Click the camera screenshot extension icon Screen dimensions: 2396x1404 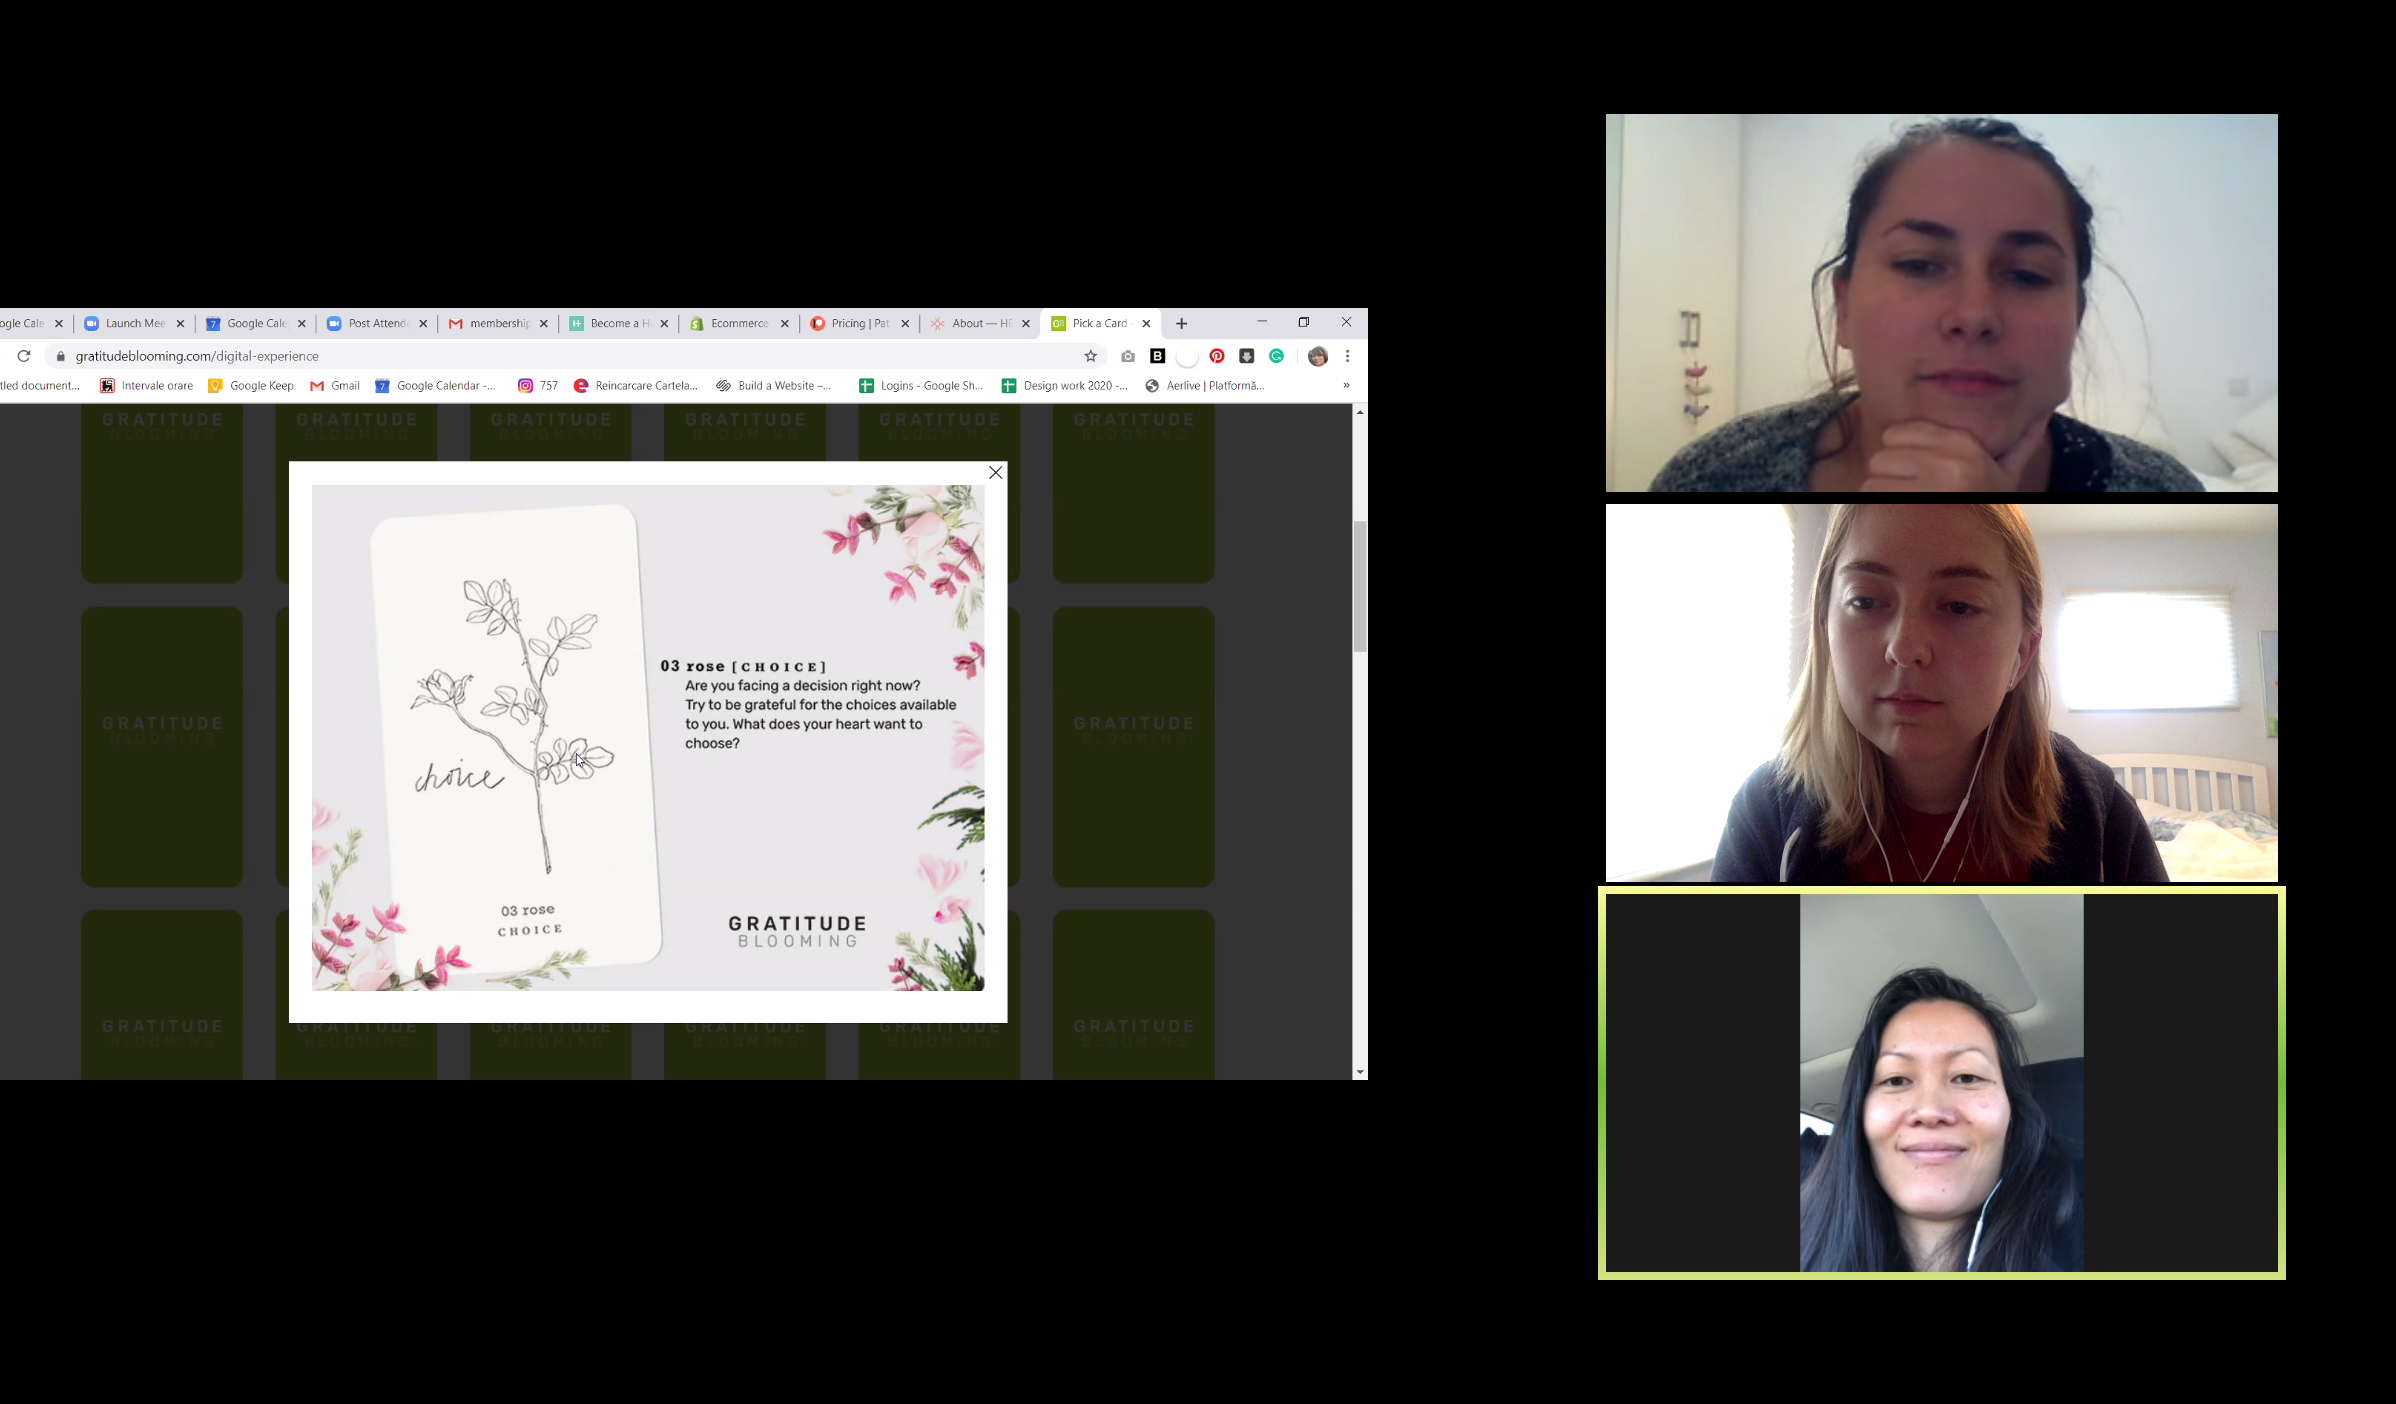[1128, 356]
